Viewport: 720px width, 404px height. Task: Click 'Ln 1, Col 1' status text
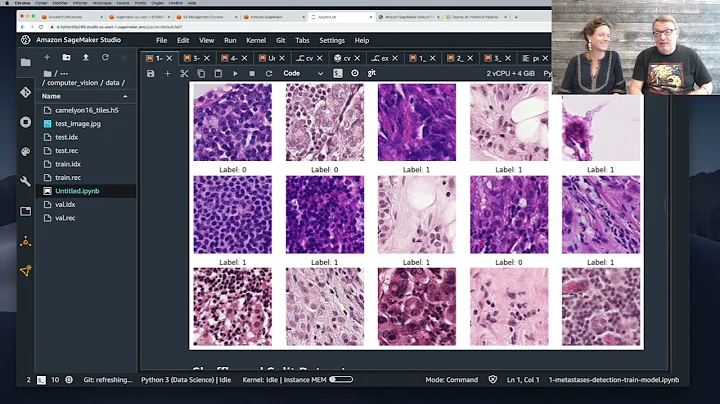point(523,380)
